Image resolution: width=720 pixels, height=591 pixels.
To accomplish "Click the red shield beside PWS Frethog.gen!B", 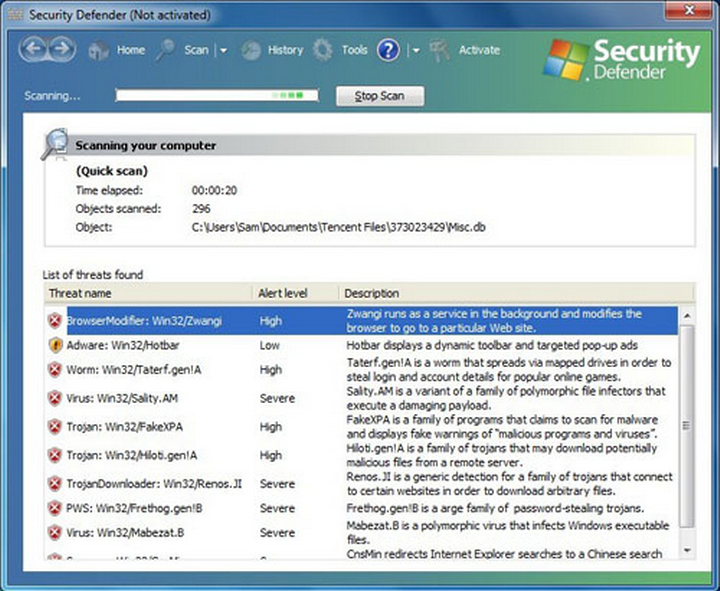I will click(55, 508).
